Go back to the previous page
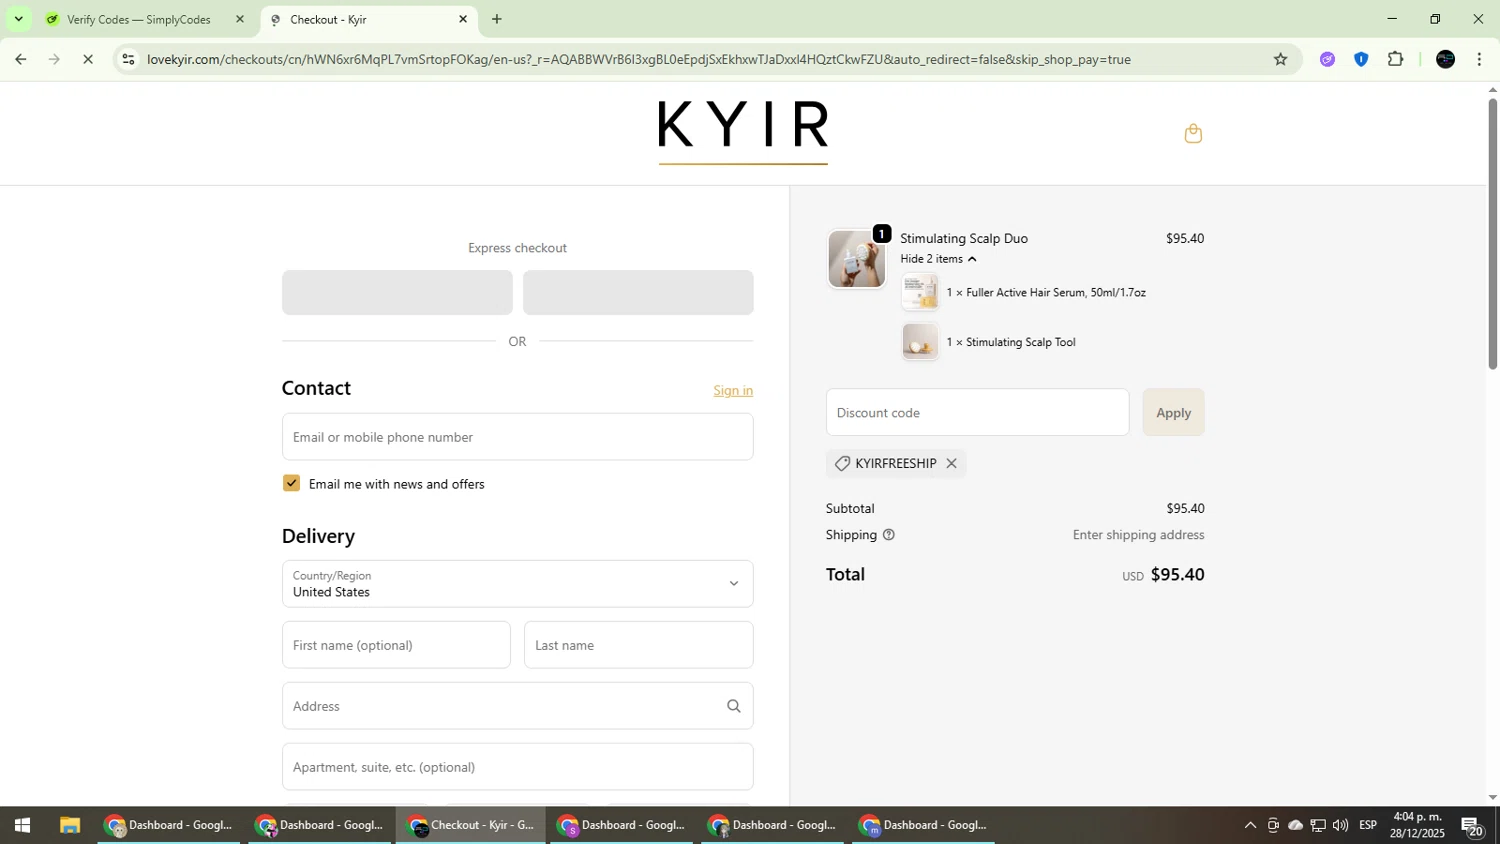 tap(20, 59)
